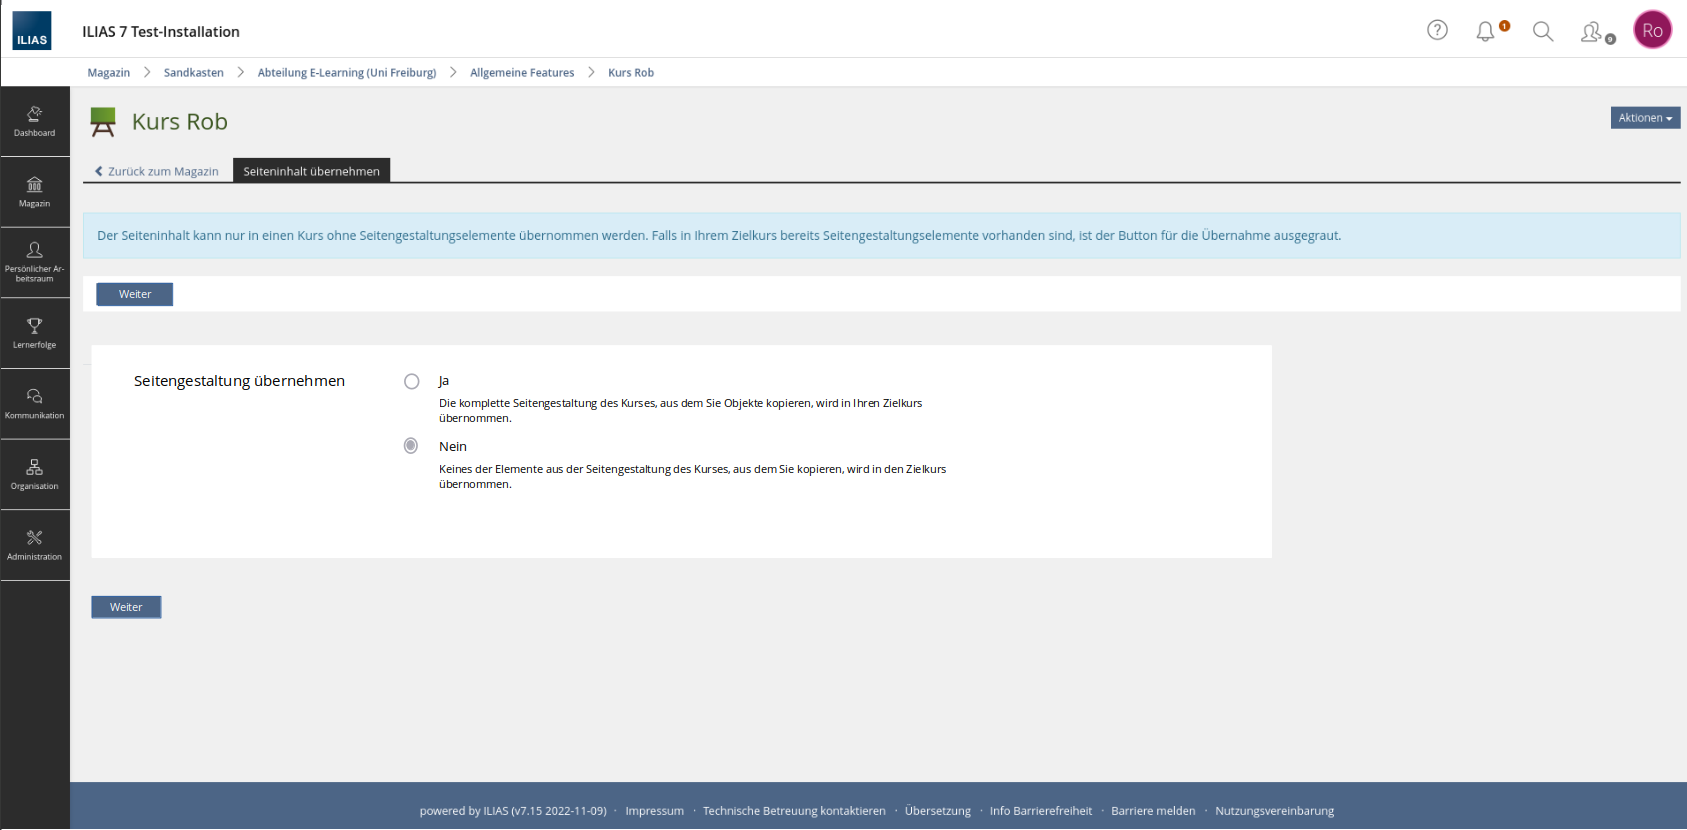Select the 'Nein' radio button
The height and width of the screenshot is (830, 1687).
(411, 446)
